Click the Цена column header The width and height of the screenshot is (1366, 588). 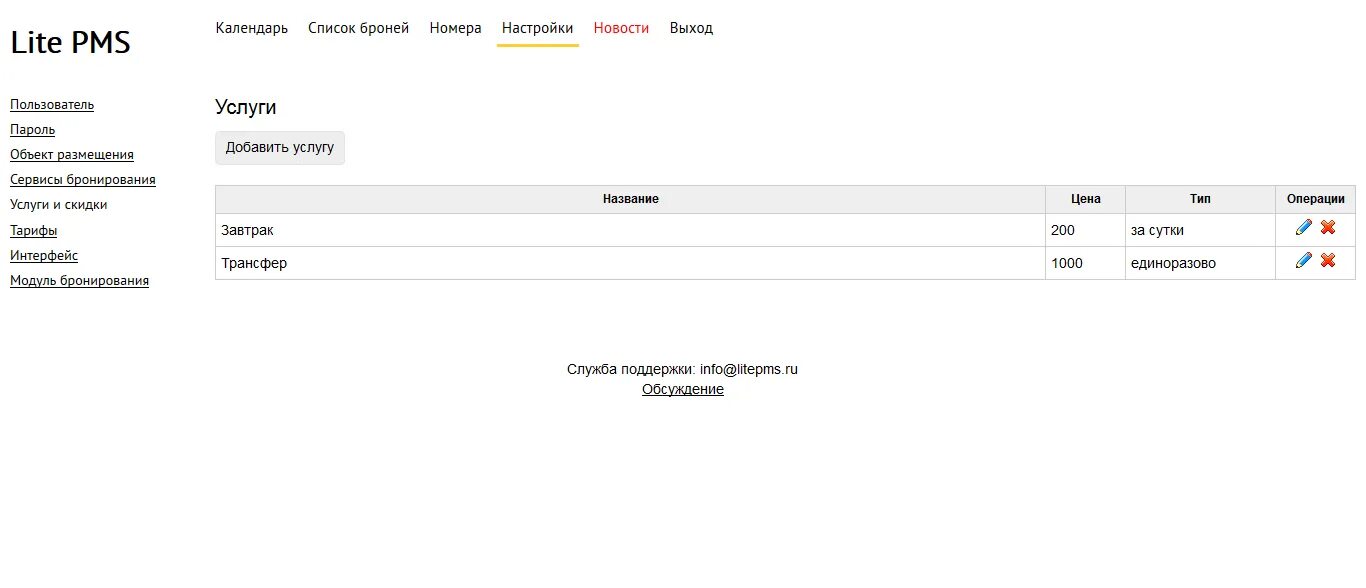[x=1085, y=199]
